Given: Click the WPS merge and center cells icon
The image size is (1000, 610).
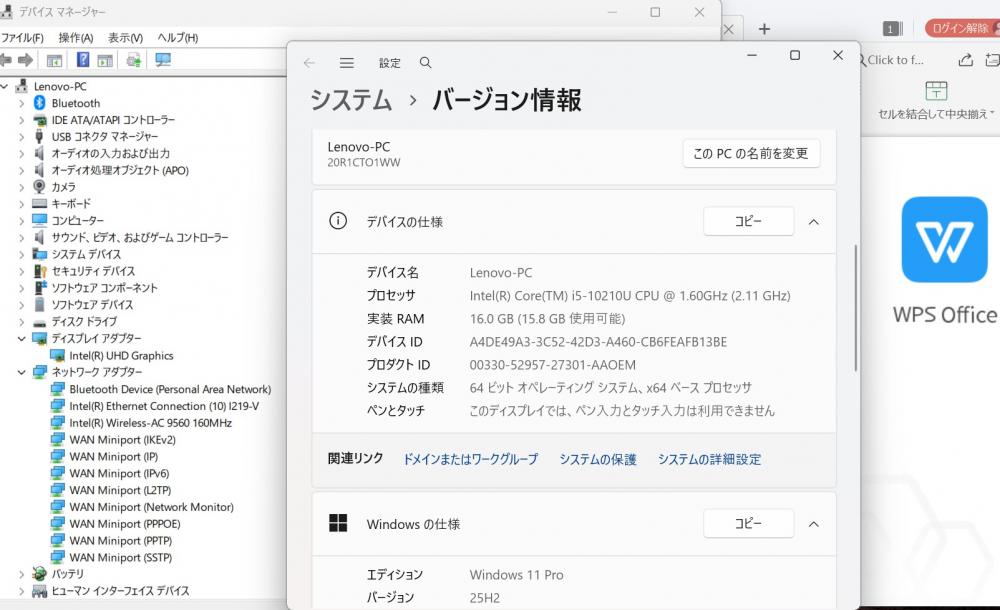Looking at the screenshot, I should click(x=936, y=91).
